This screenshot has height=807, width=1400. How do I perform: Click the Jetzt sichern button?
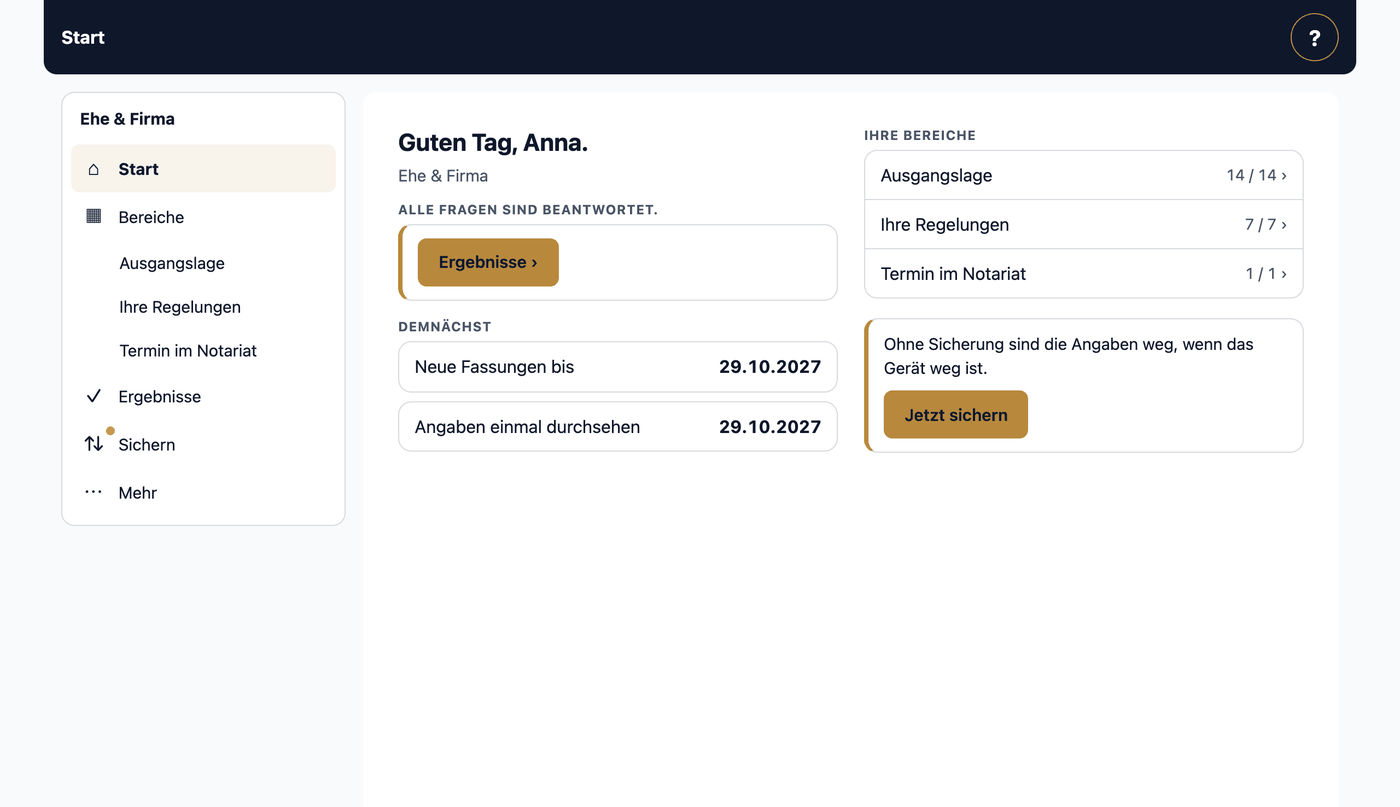click(956, 415)
